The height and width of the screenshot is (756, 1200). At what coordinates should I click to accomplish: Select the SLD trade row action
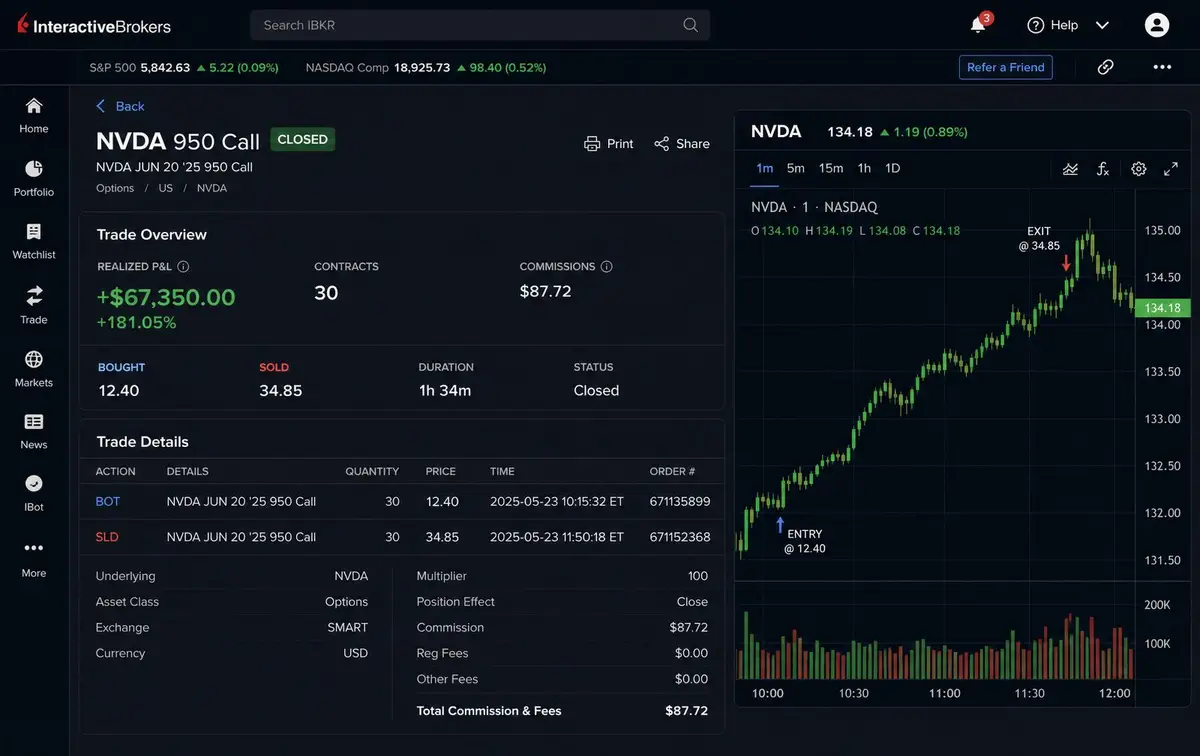click(107, 537)
